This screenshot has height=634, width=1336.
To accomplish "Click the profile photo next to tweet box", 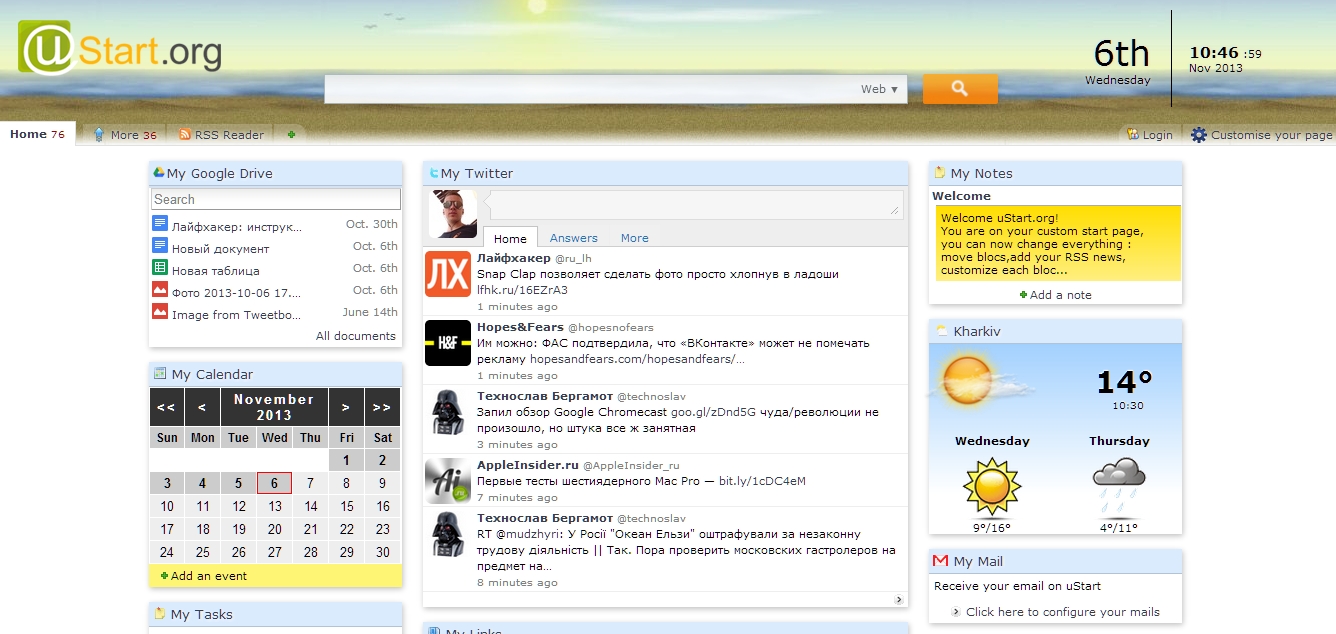I will [453, 214].
